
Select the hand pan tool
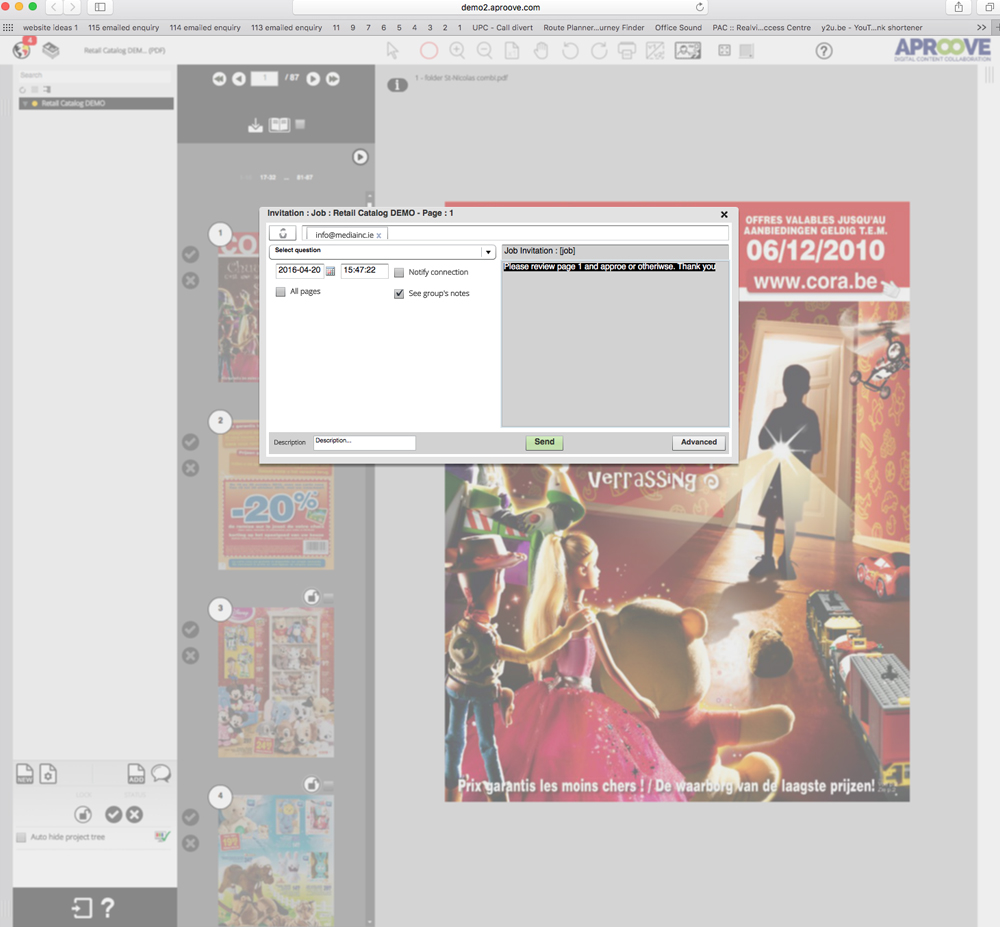(540, 51)
